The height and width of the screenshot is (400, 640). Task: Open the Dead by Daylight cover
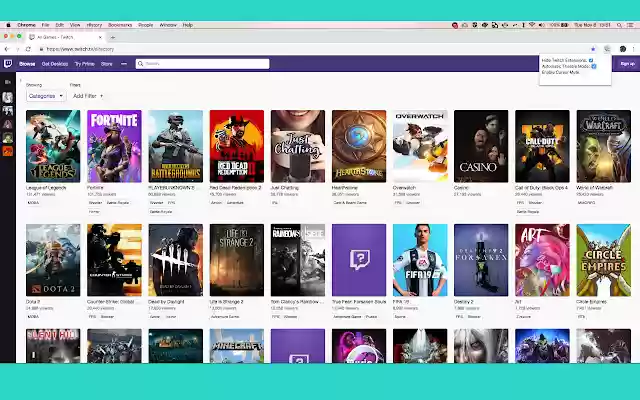176,260
